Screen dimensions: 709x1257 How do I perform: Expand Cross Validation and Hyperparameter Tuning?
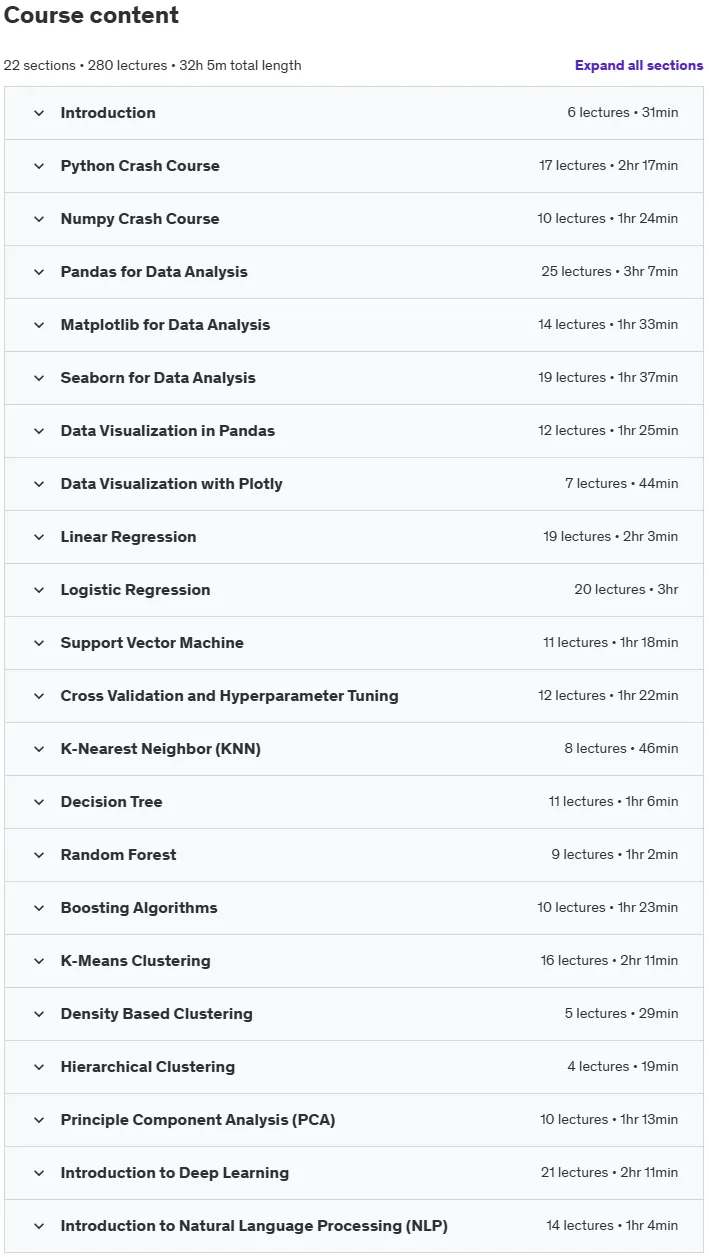click(354, 696)
